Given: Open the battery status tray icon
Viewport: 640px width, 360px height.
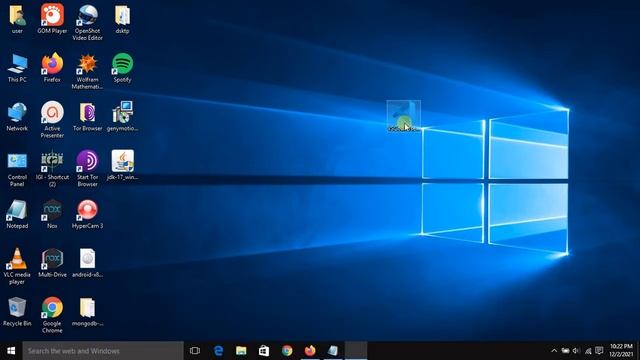Looking at the screenshot, I should [565, 351].
